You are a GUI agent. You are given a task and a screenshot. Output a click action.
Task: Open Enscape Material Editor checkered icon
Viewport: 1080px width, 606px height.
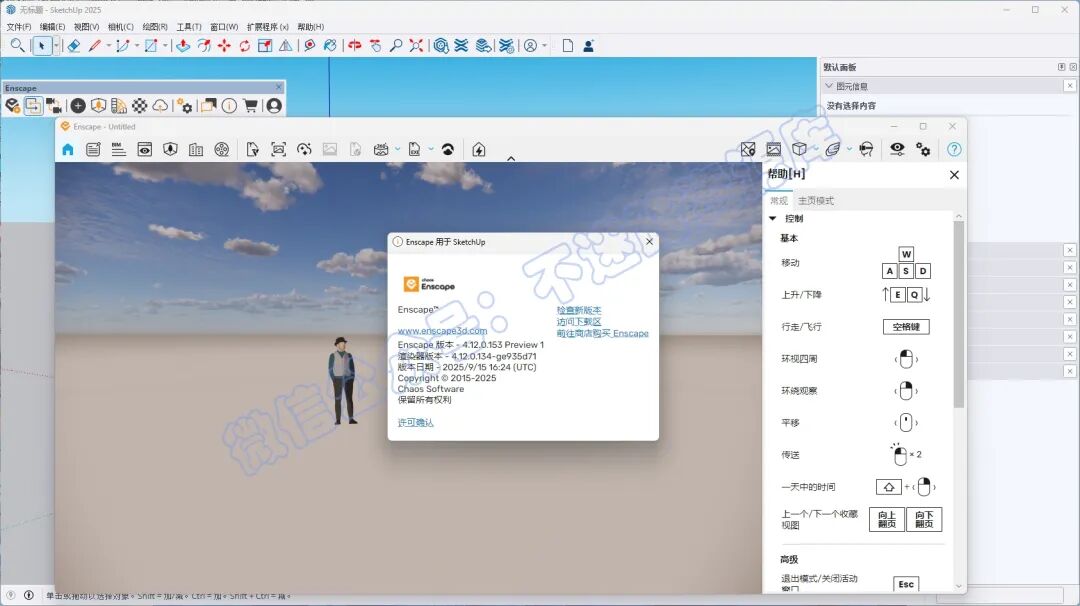[x=140, y=105]
